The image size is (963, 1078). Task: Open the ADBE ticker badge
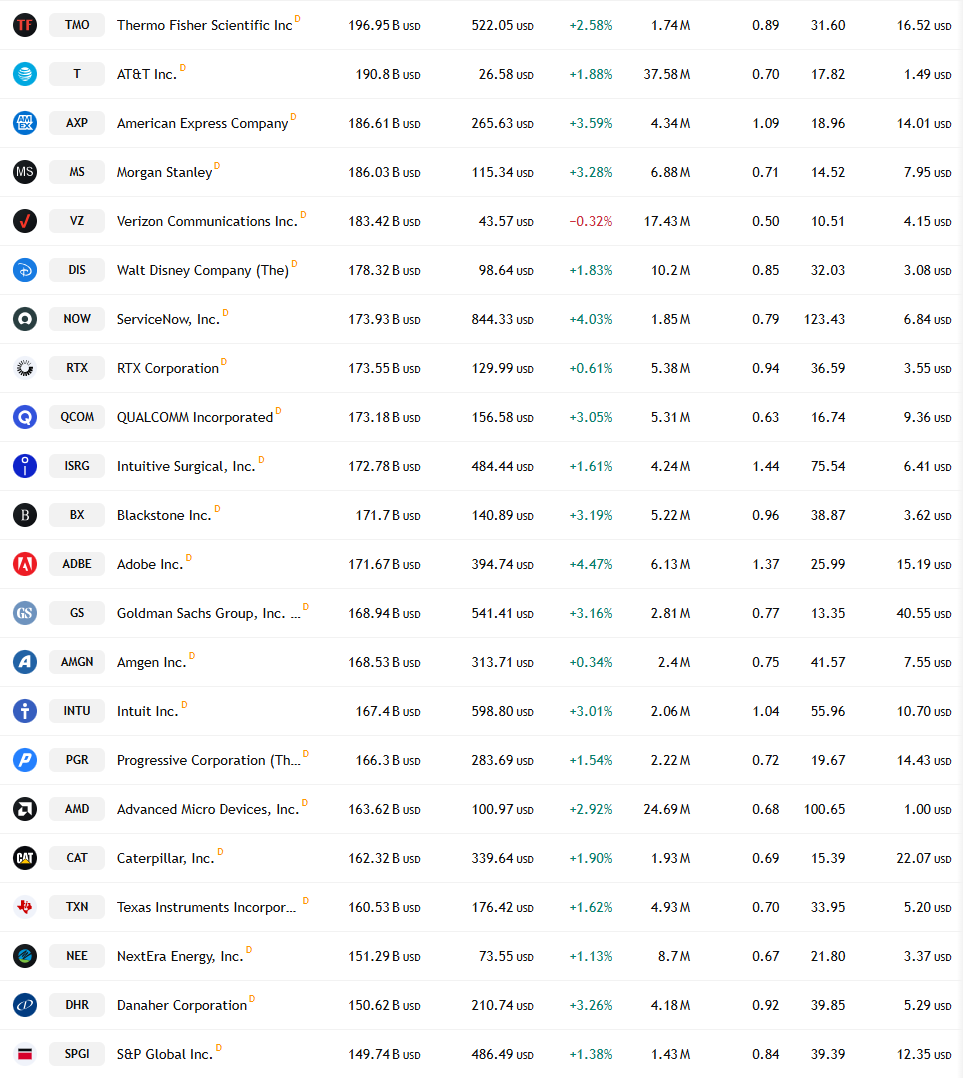(77, 564)
